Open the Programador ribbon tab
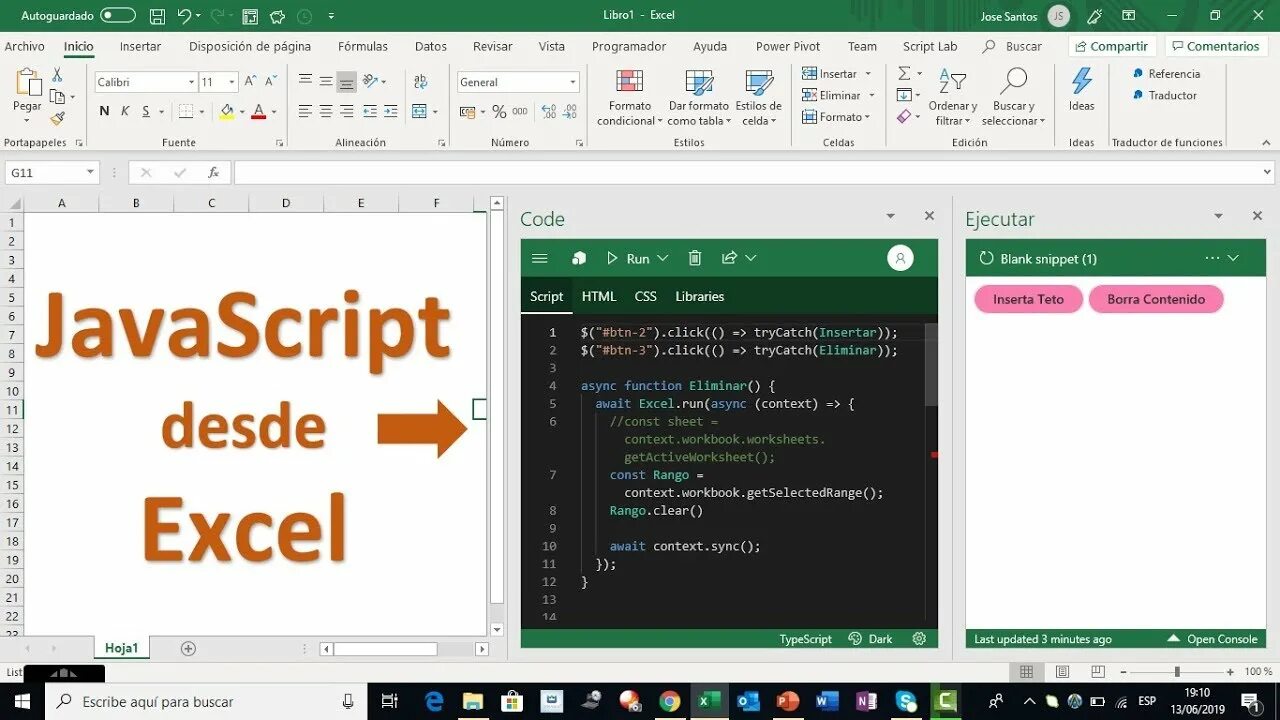This screenshot has width=1280, height=720. point(629,46)
